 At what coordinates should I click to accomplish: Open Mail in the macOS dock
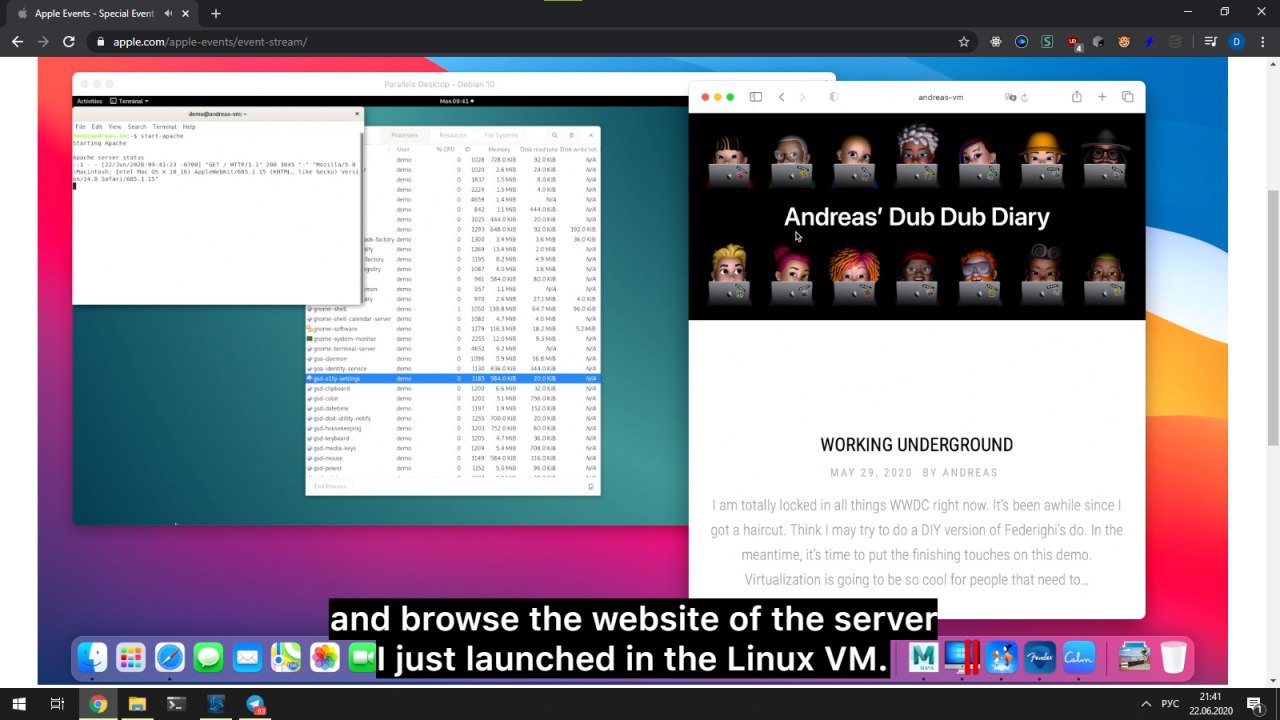[x=247, y=657]
